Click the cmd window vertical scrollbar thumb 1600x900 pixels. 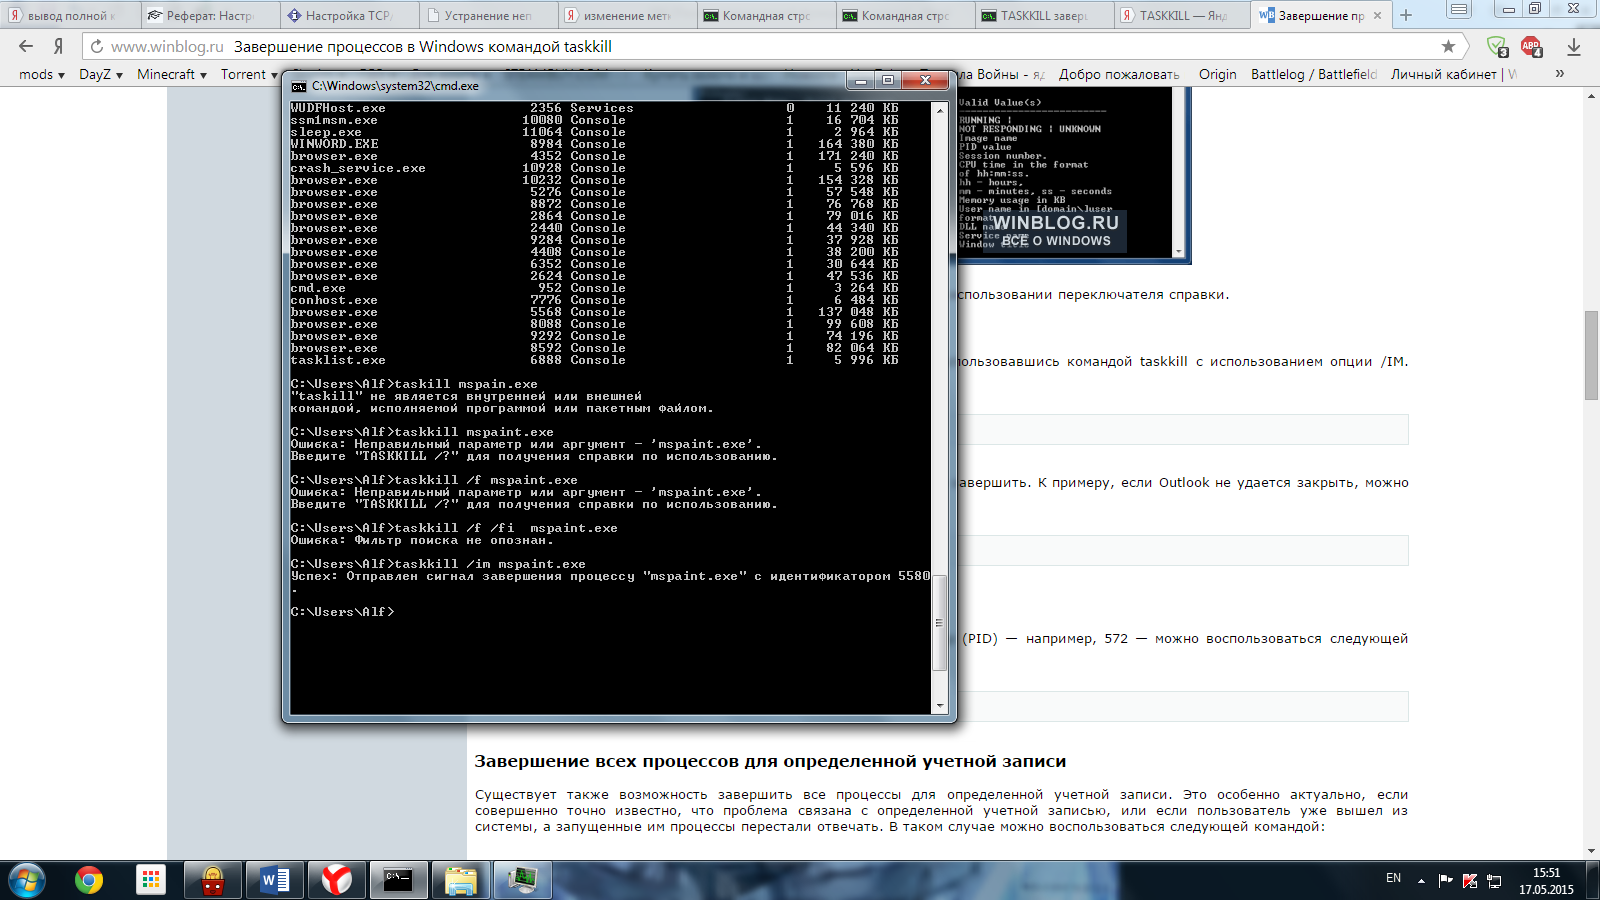pyautogui.click(x=939, y=622)
